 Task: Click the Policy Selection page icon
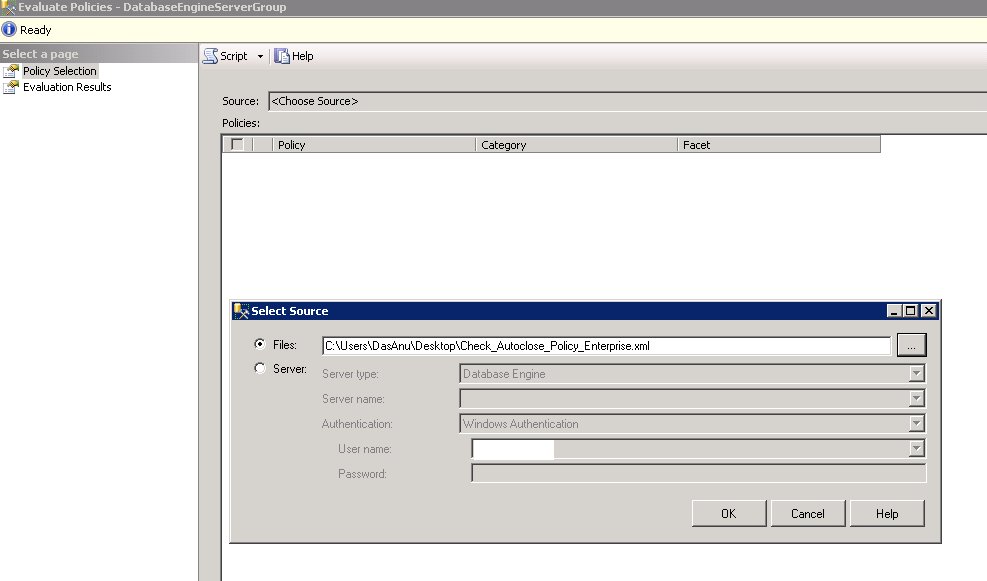point(11,71)
